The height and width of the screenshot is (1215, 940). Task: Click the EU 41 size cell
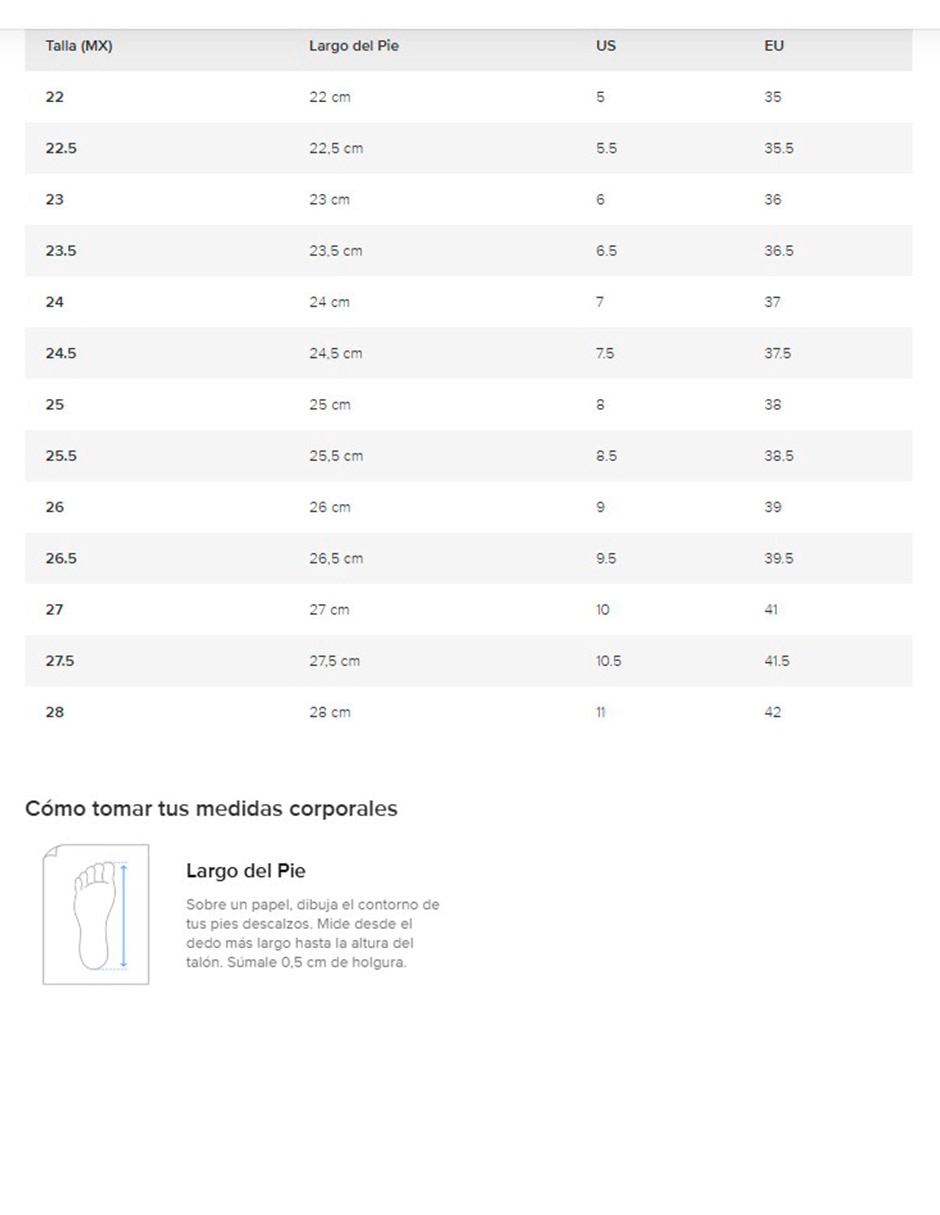coord(771,610)
